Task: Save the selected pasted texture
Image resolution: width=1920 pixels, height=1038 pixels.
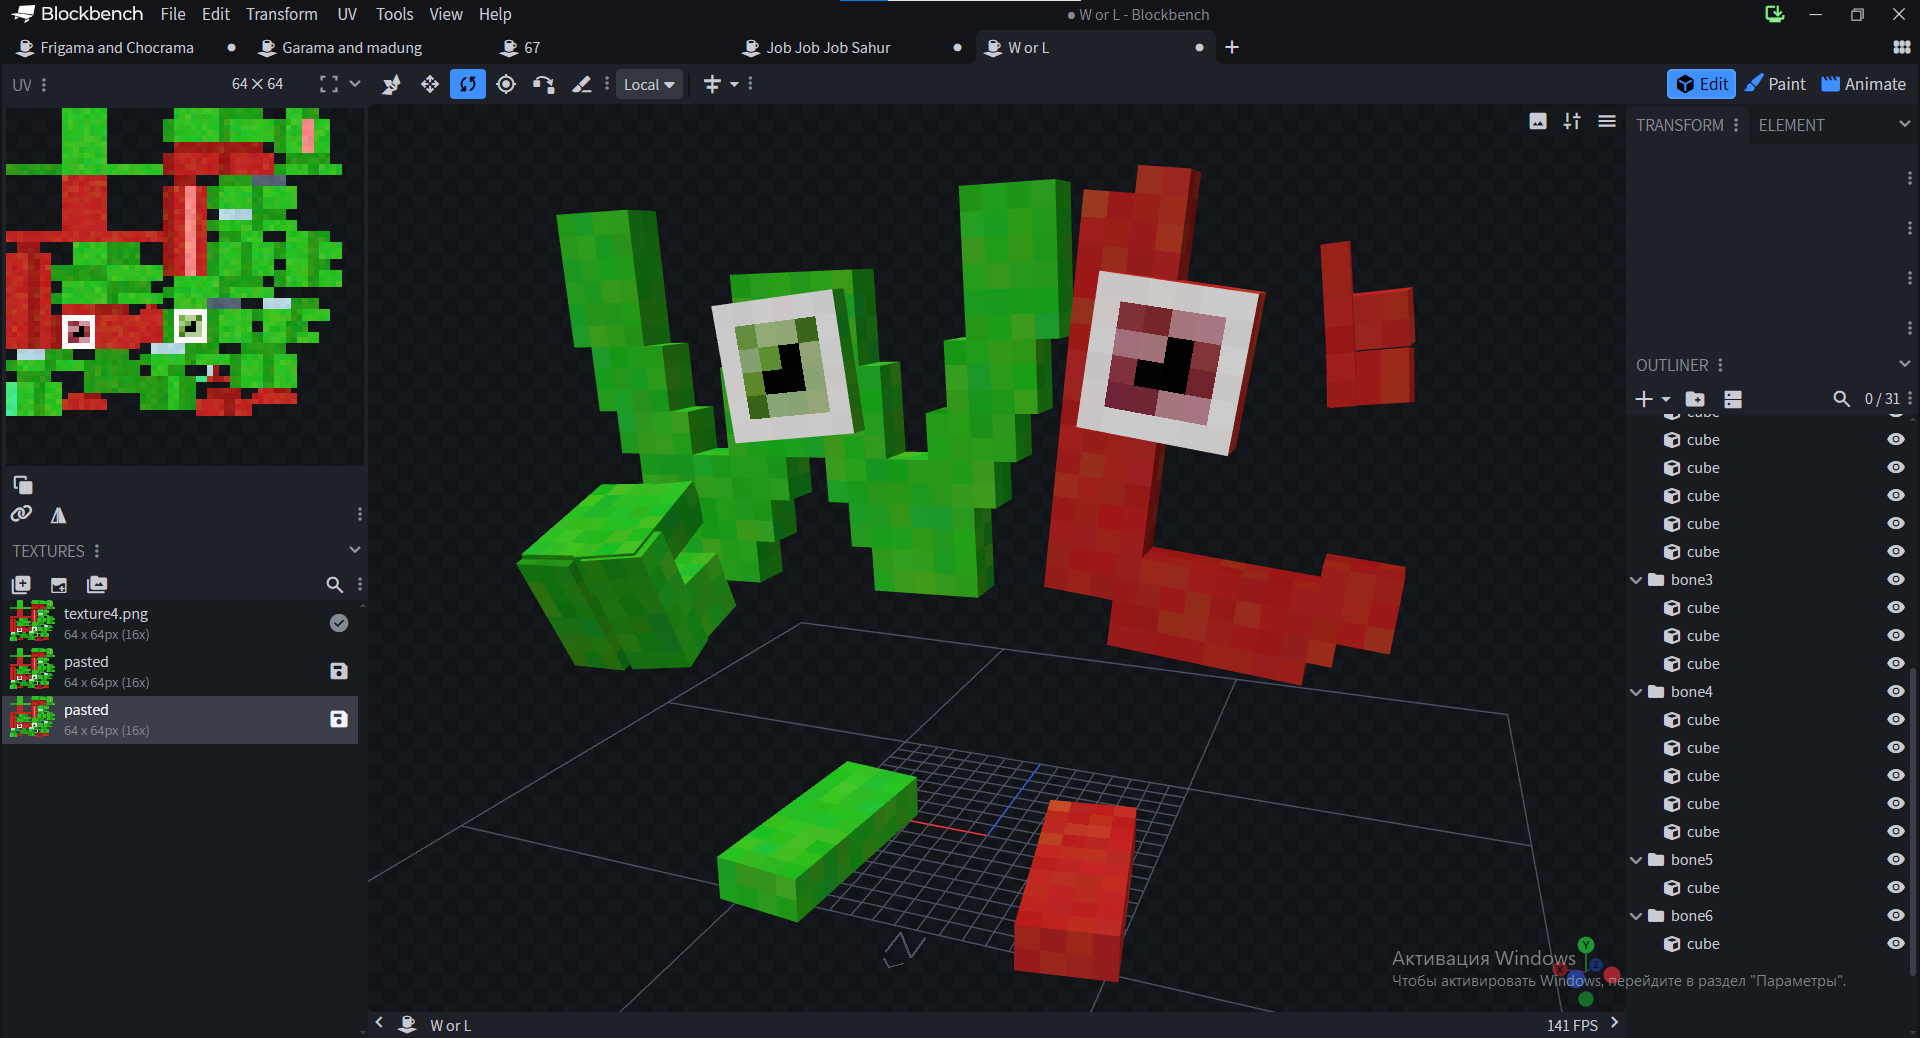Action: [339, 719]
